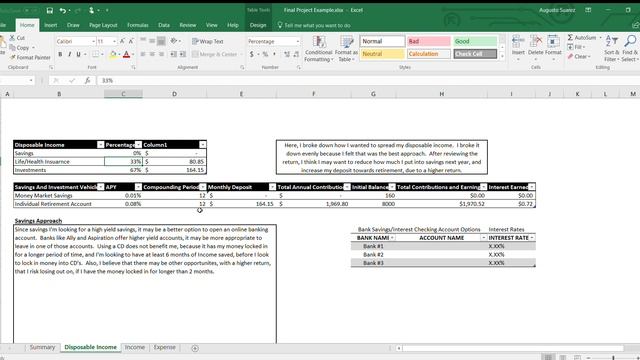Open INTEREST RATE filter dropdown
Image resolution: width=640 pixels, height=360 pixels.
click(531, 238)
